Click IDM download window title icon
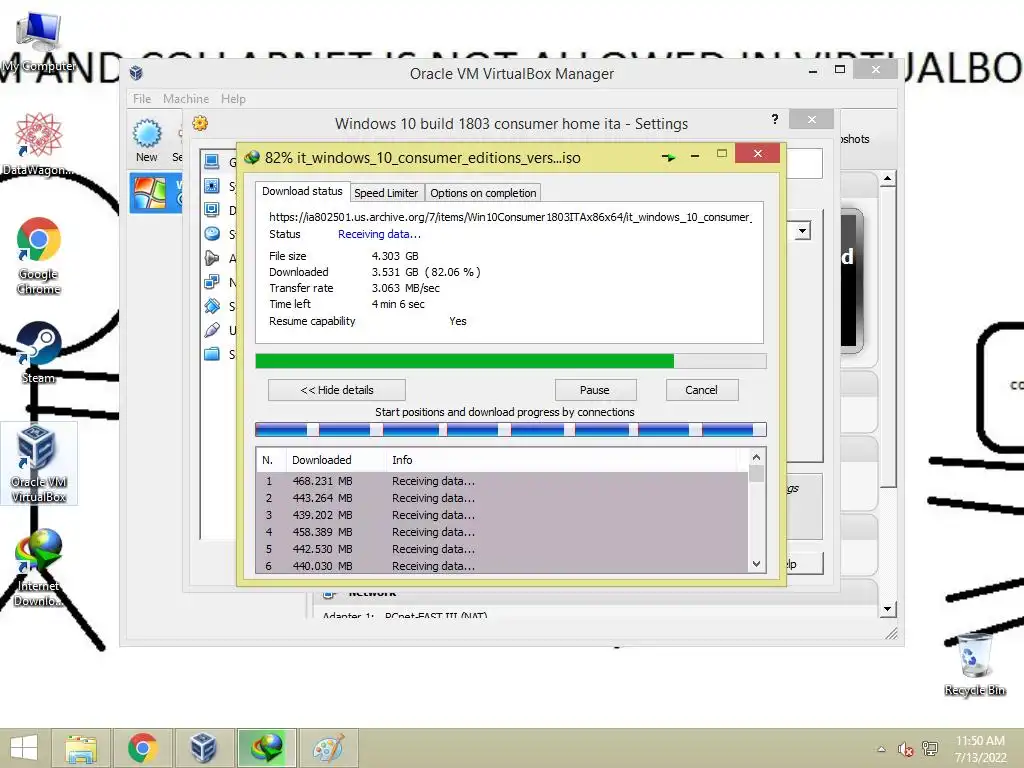Screen dimensions: 1024x768 252,157
